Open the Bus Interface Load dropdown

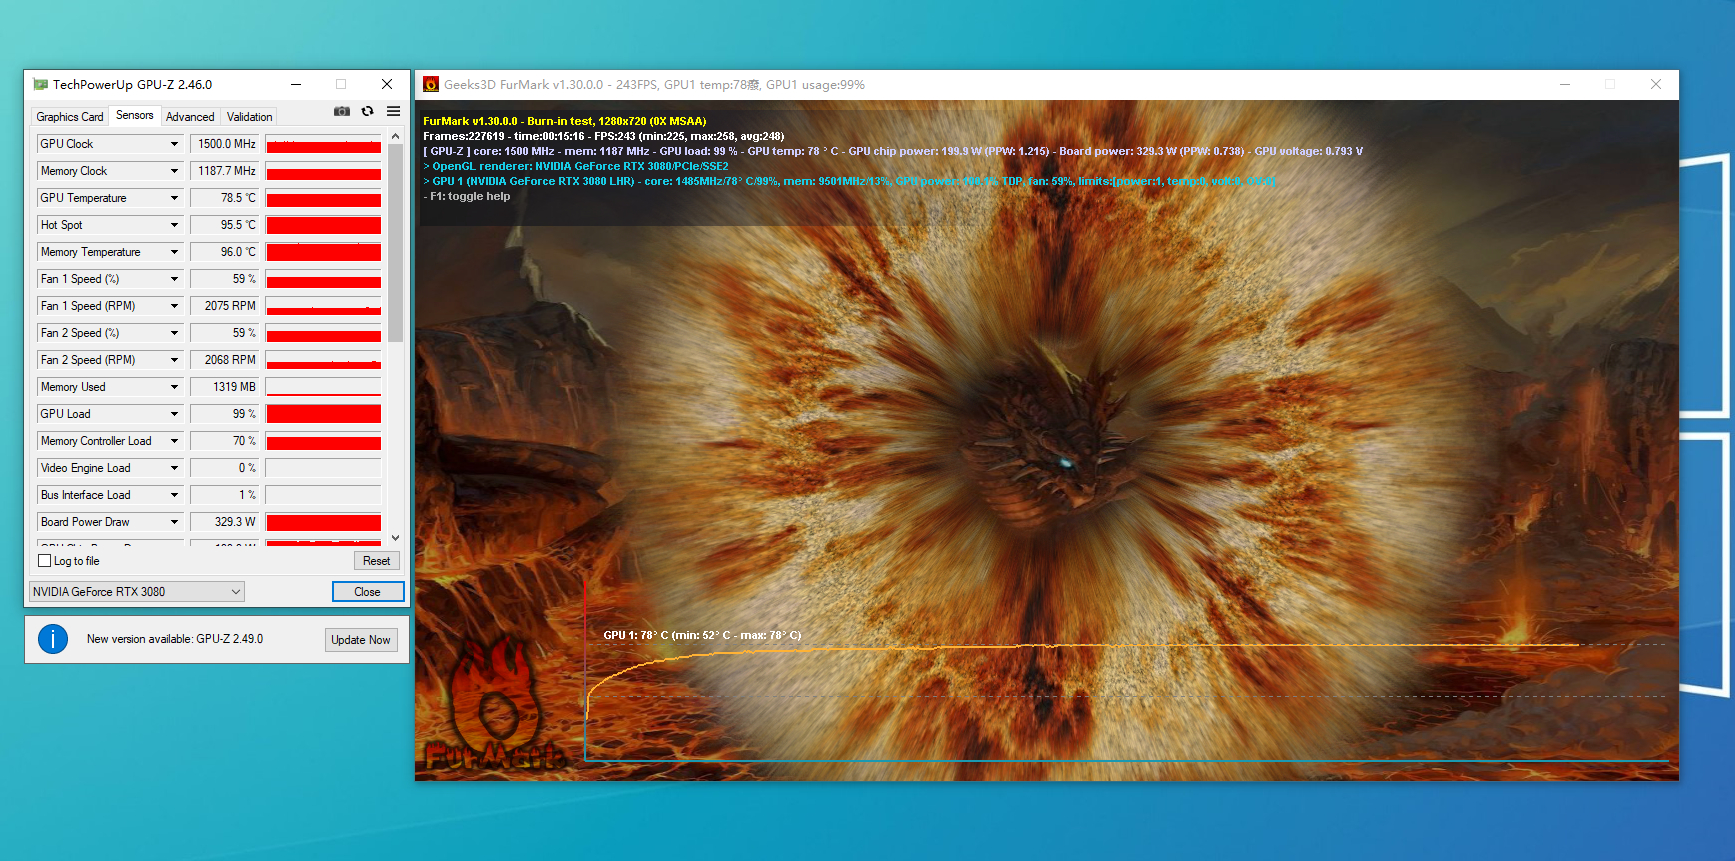(x=174, y=495)
